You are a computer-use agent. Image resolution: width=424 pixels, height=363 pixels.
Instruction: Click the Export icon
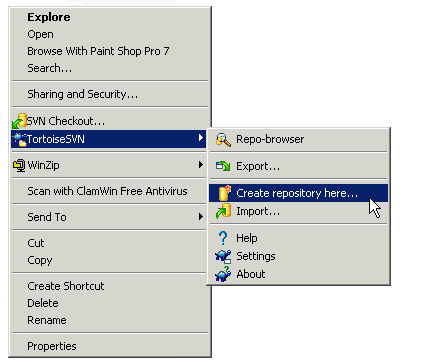click(223, 166)
